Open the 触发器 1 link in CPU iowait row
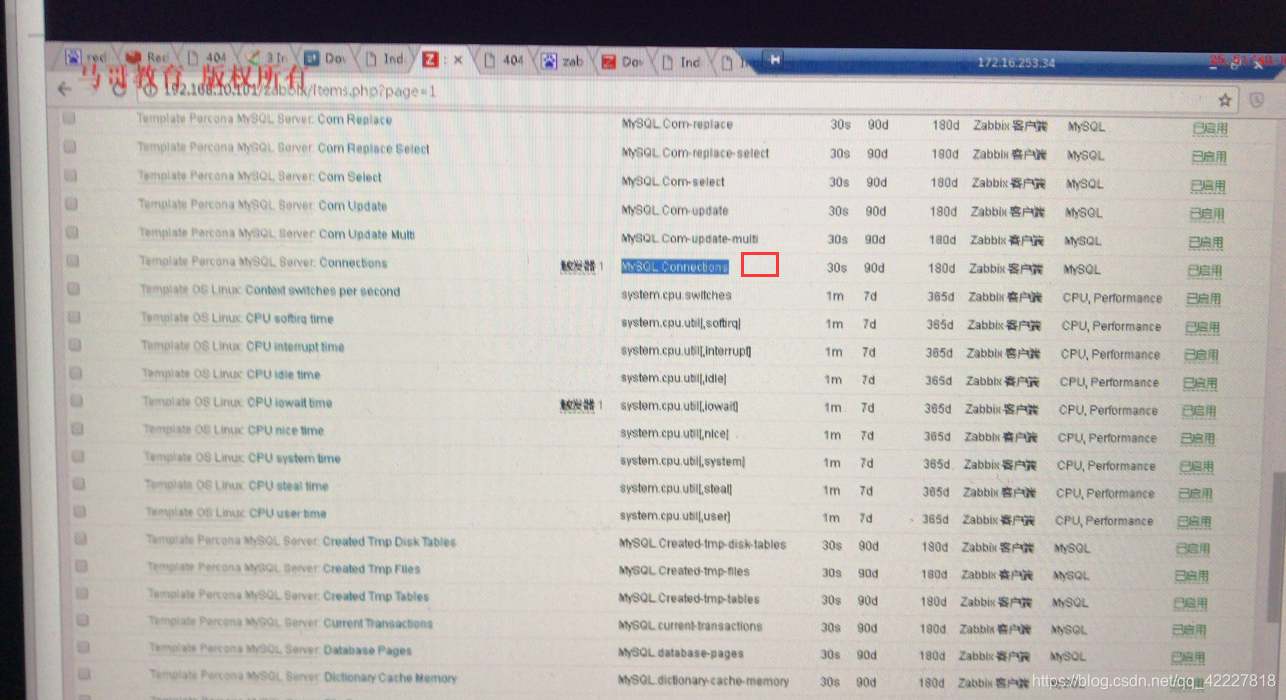Screen dimensions: 1286x700 (582, 405)
